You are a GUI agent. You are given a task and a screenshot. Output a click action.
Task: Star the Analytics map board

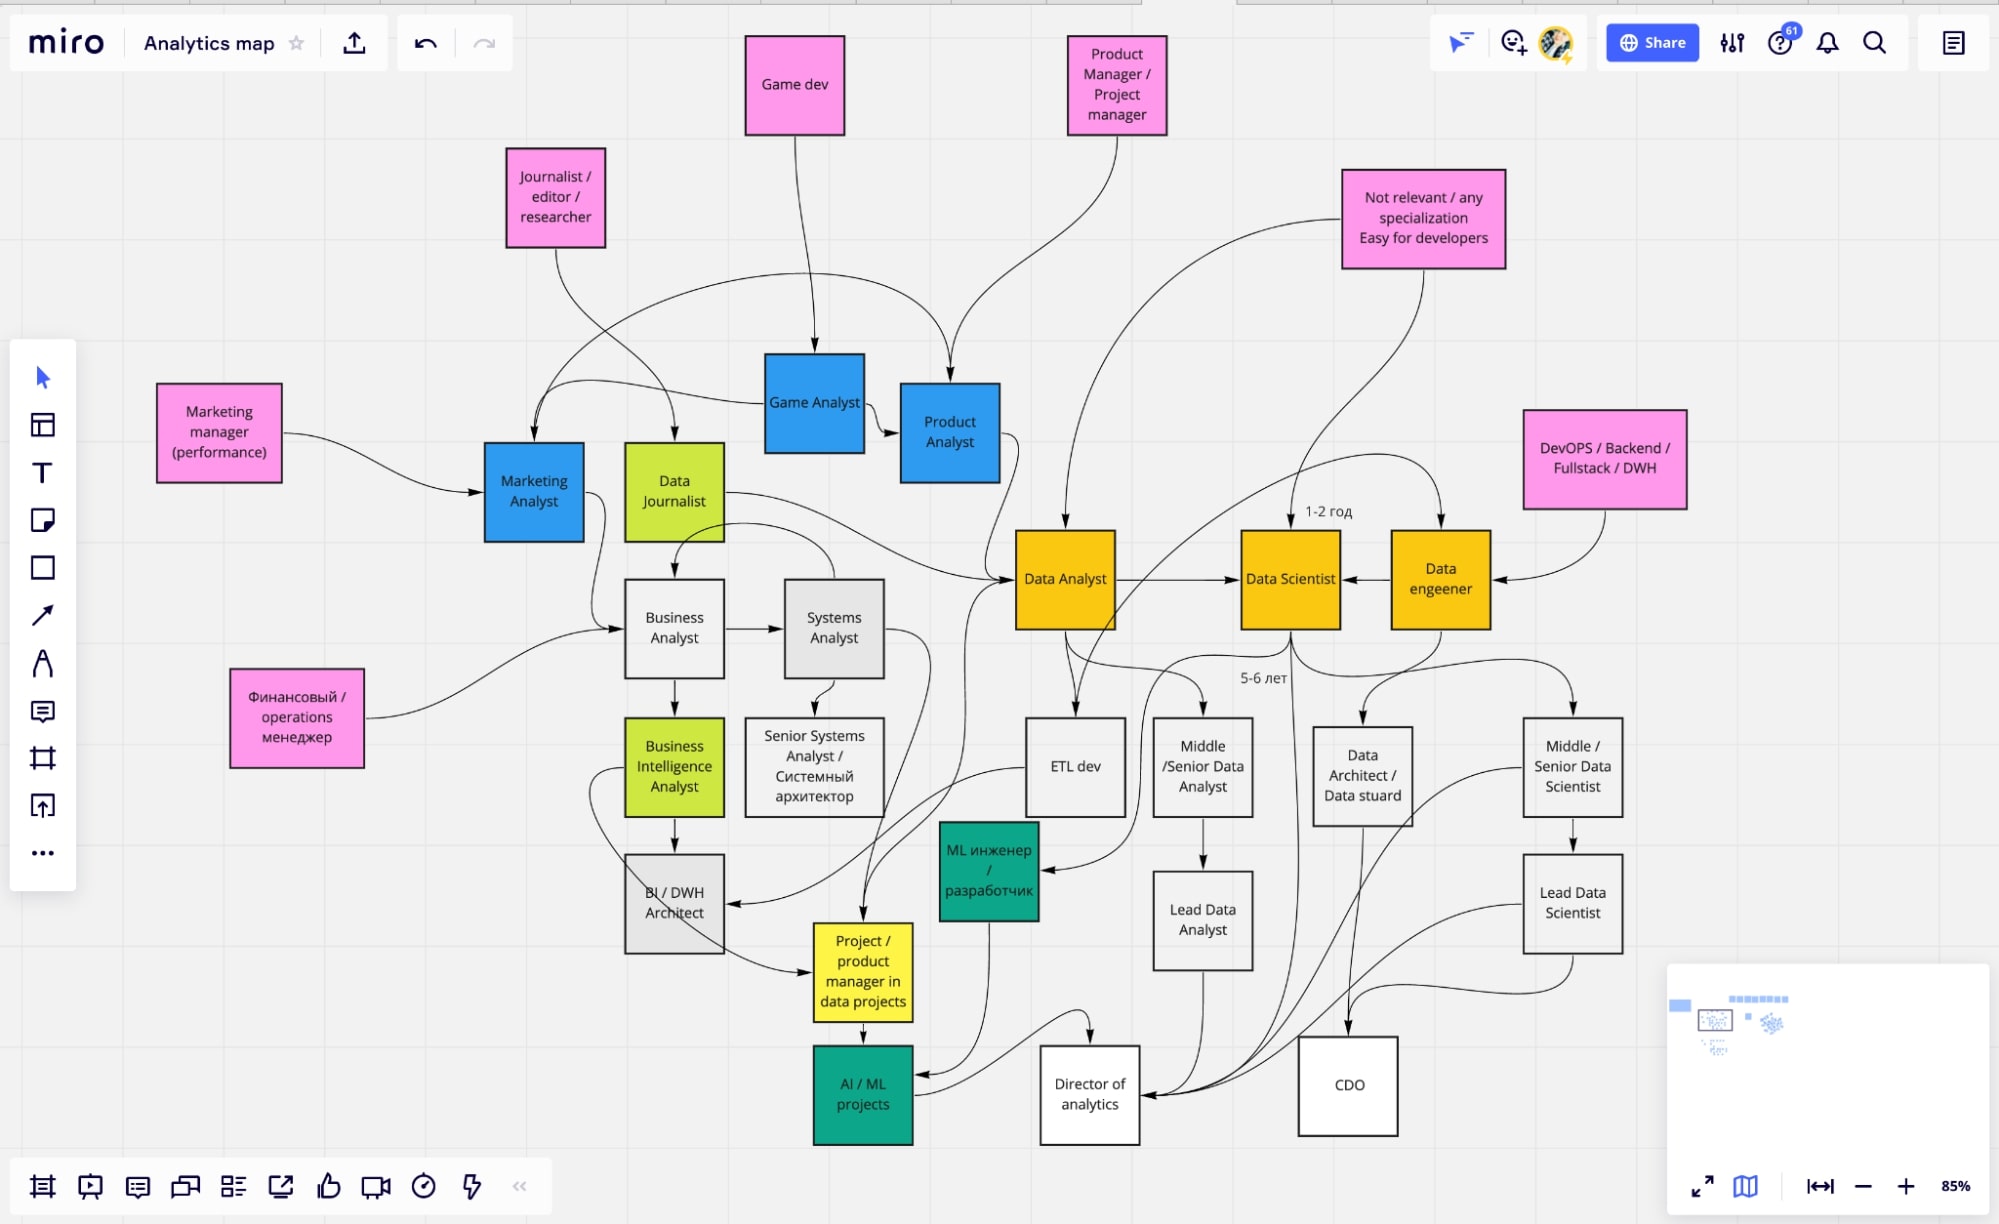click(296, 43)
